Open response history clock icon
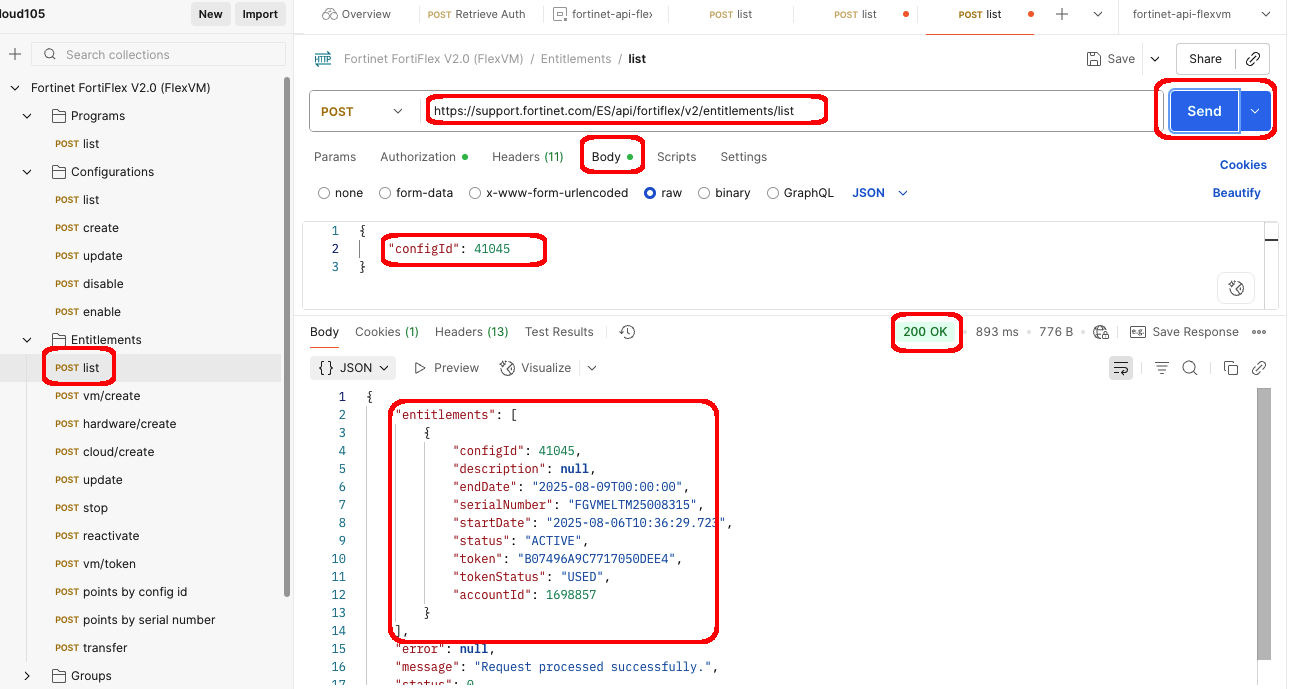Screen dimensions: 1295x689 click(x=627, y=332)
